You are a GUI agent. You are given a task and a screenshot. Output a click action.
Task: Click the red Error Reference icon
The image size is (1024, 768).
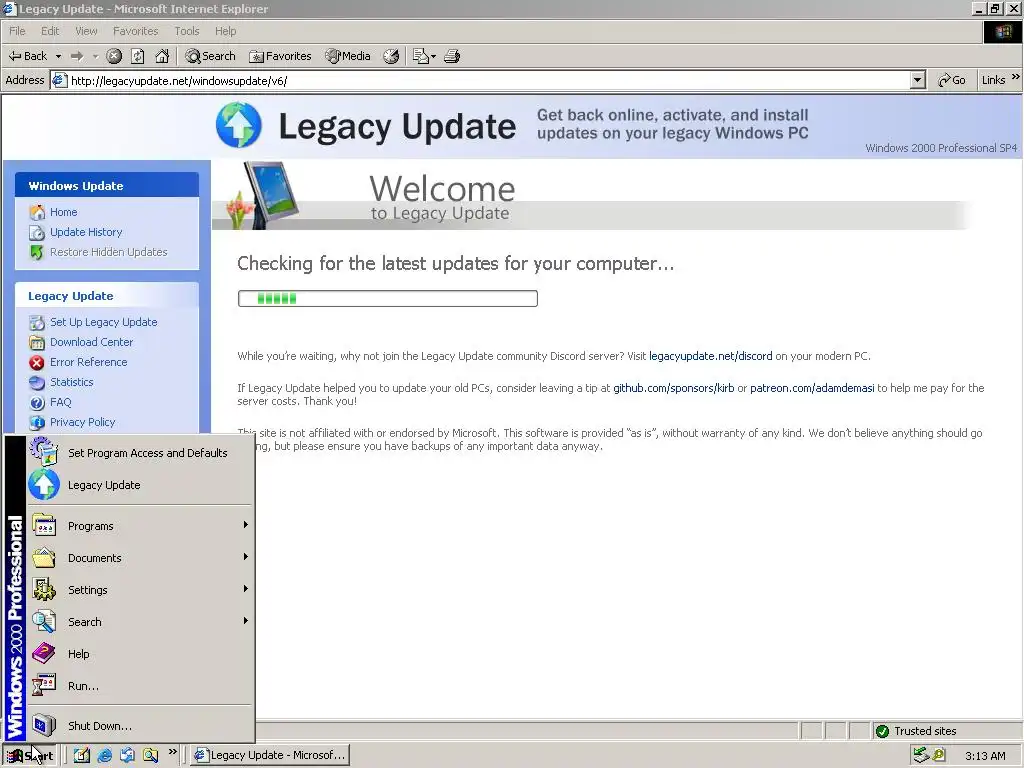pos(37,362)
